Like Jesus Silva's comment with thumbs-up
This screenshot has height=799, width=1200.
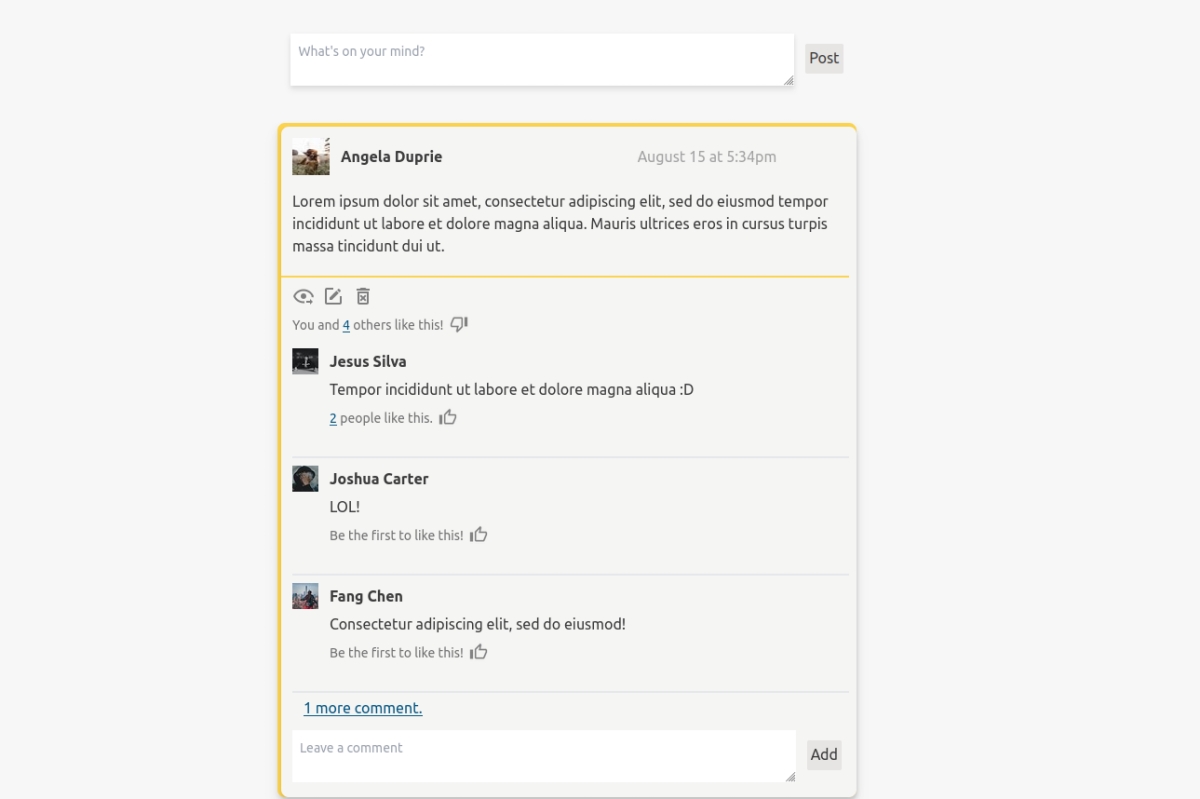coord(448,417)
